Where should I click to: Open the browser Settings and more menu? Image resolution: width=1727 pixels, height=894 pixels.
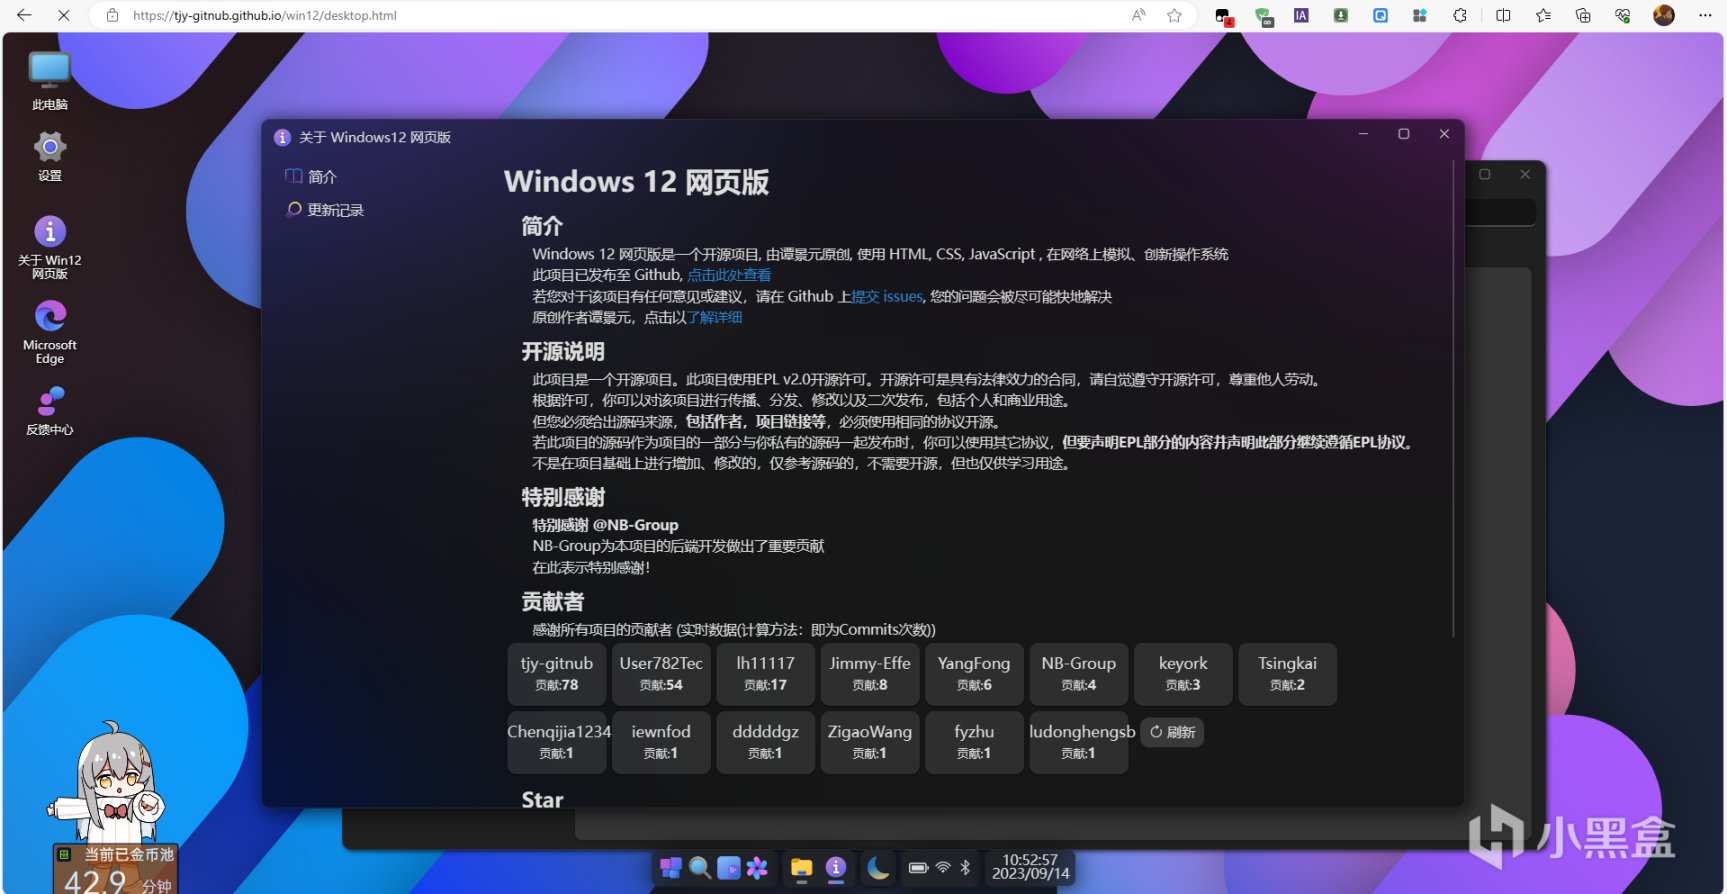click(x=1705, y=15)
